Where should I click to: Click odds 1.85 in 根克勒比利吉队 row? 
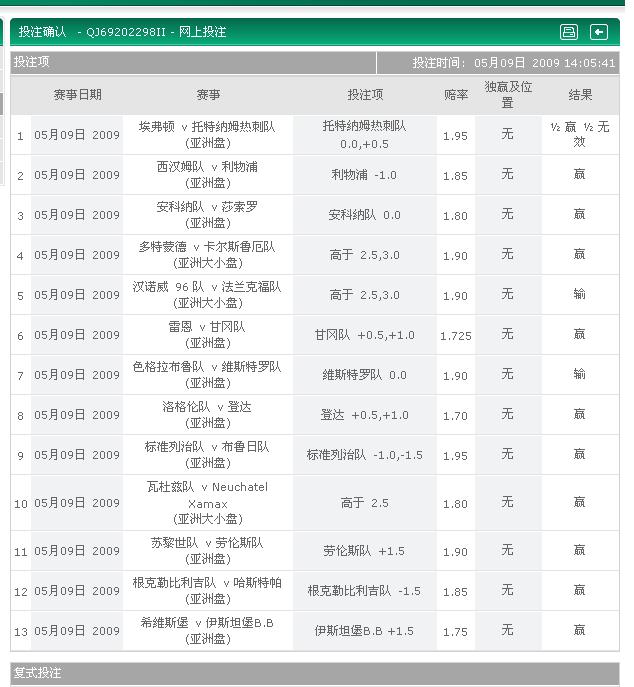pos(455,592)
